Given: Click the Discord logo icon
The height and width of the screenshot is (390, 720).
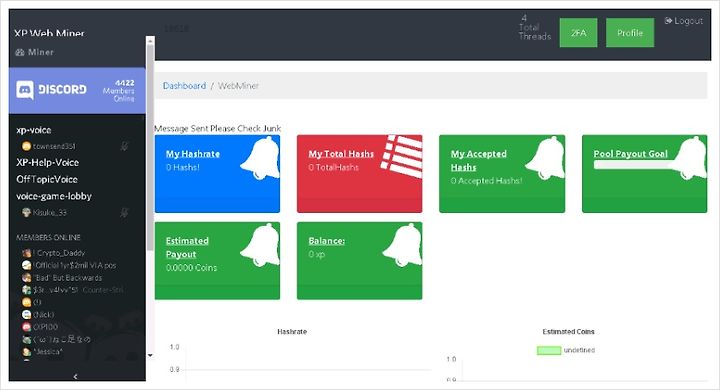Looking at the screenshot, I should tap(25, 90).
